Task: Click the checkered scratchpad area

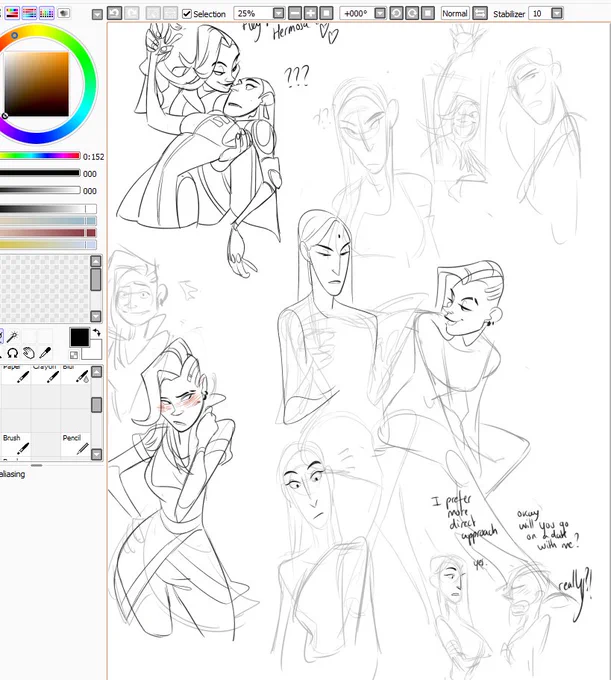Action: click(x=44, y=288)
